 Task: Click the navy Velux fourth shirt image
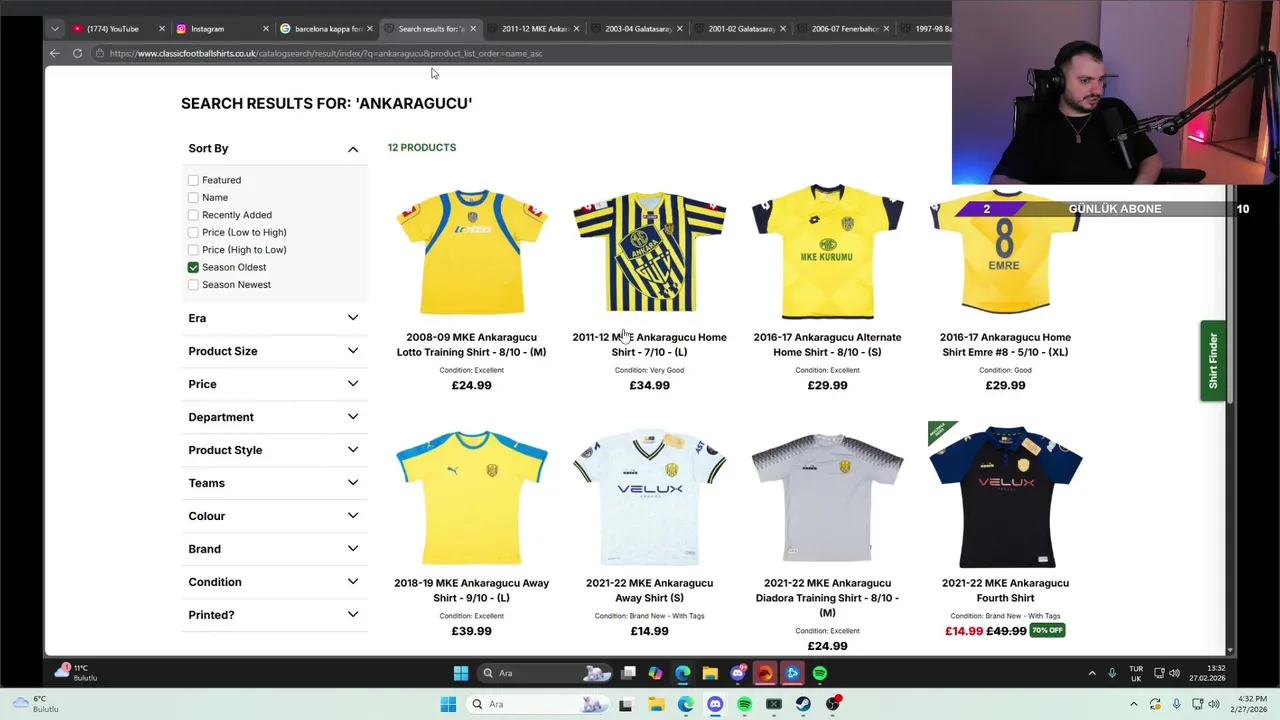pyautogui.click(x=1005, y=497)
